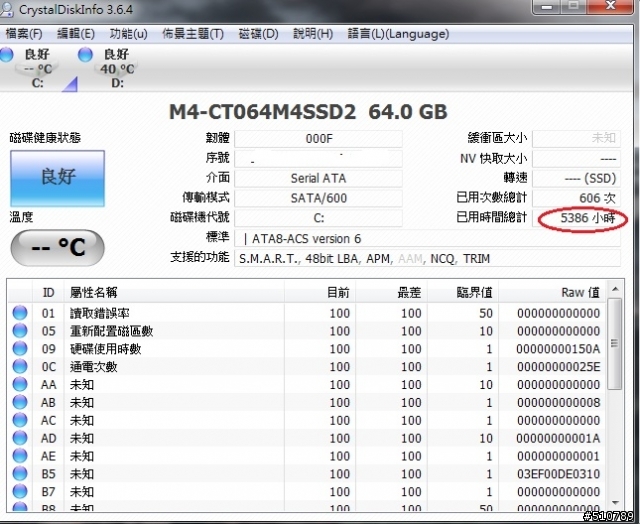Click status orb for attribute AA row
Viewport: 640px width, 524px height.
tap(20, 384)
